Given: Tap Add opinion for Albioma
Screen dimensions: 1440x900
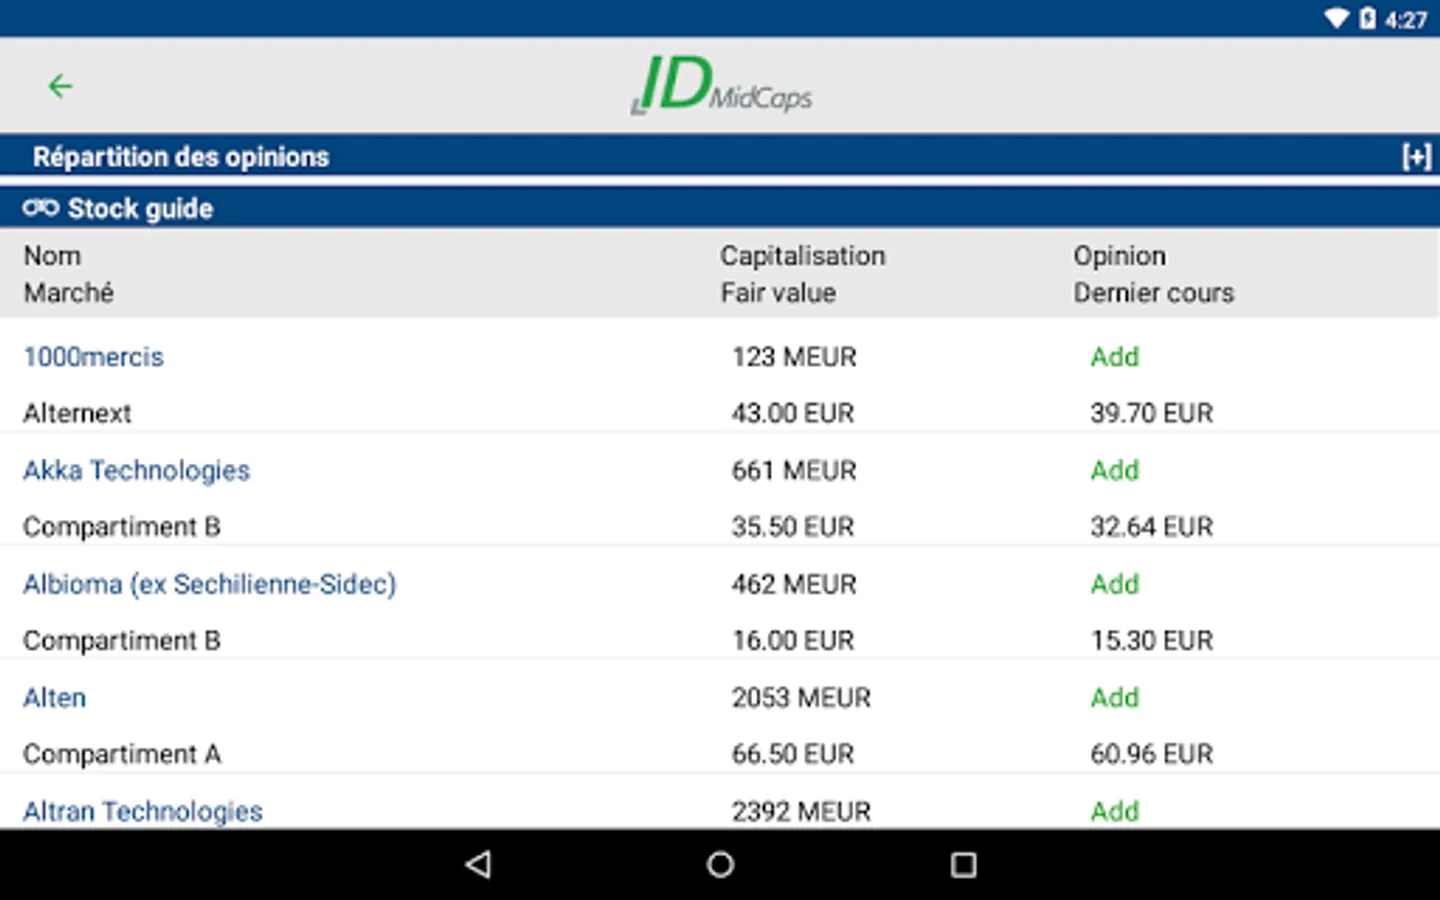Looking at the screenshot, I should pyautogui.click(x=1115, y=584).
